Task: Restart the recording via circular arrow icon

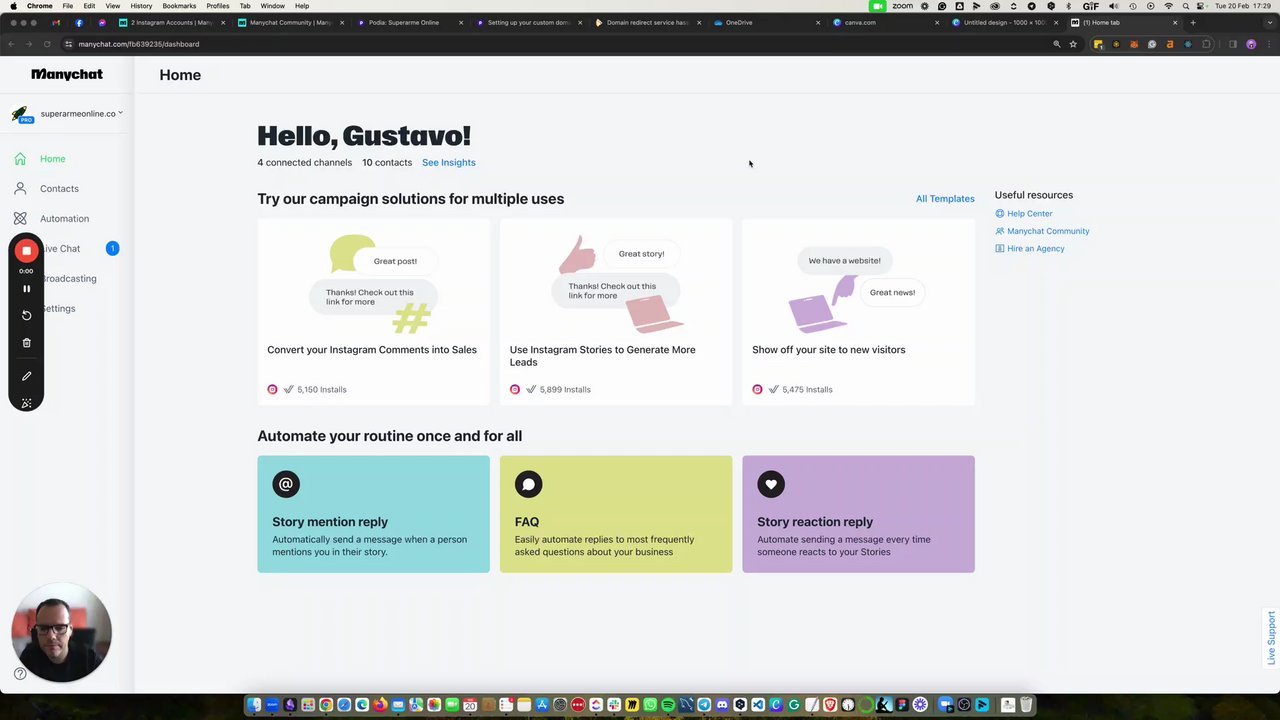Action: 27,315
